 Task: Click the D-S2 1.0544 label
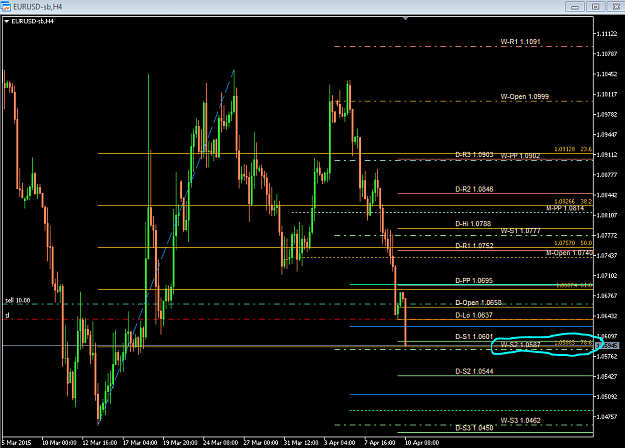click(x=474, y=371)
